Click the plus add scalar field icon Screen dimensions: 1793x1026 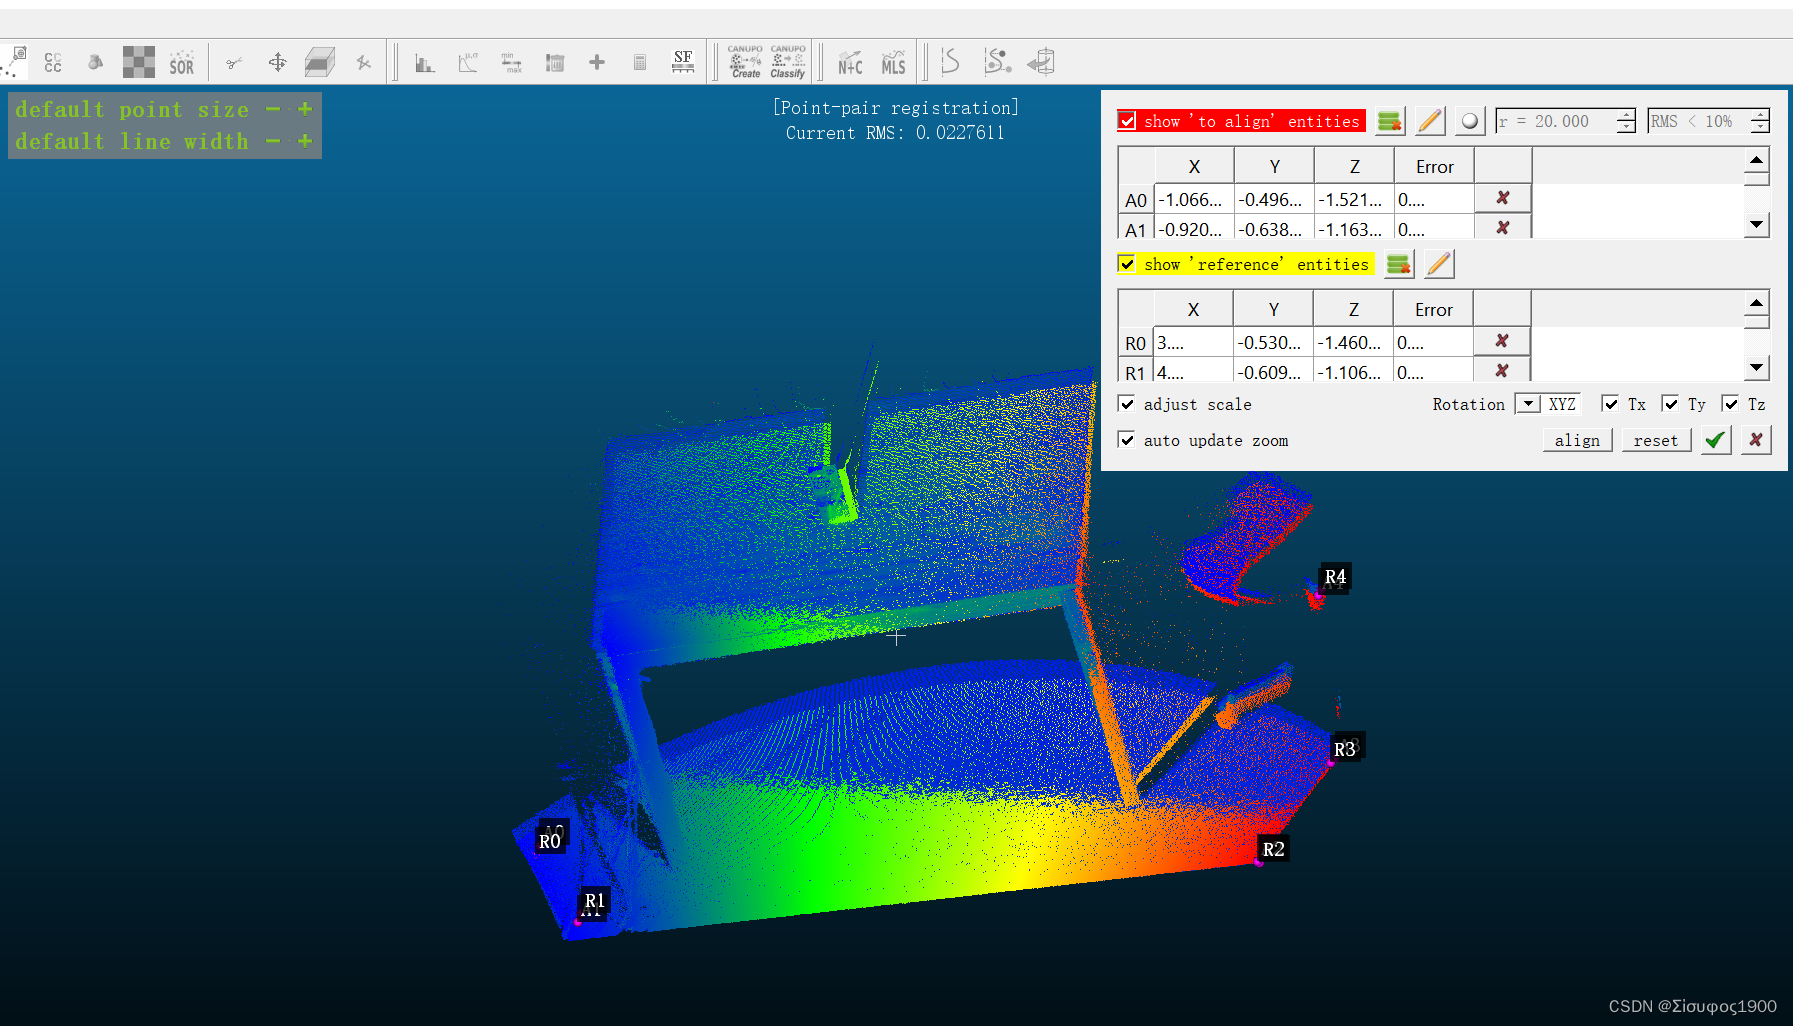(x=597, y=63)
